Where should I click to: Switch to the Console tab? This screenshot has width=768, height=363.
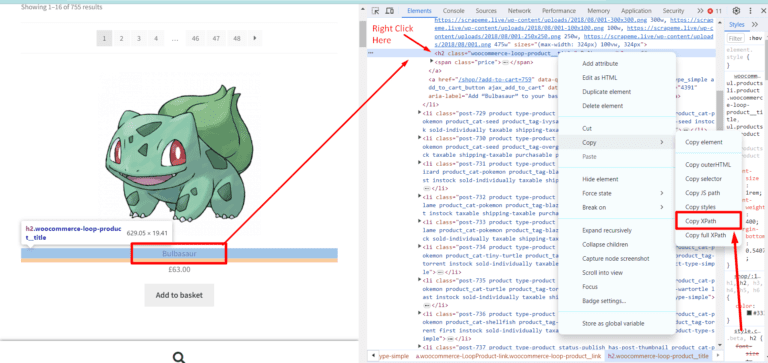pos(454,11)
